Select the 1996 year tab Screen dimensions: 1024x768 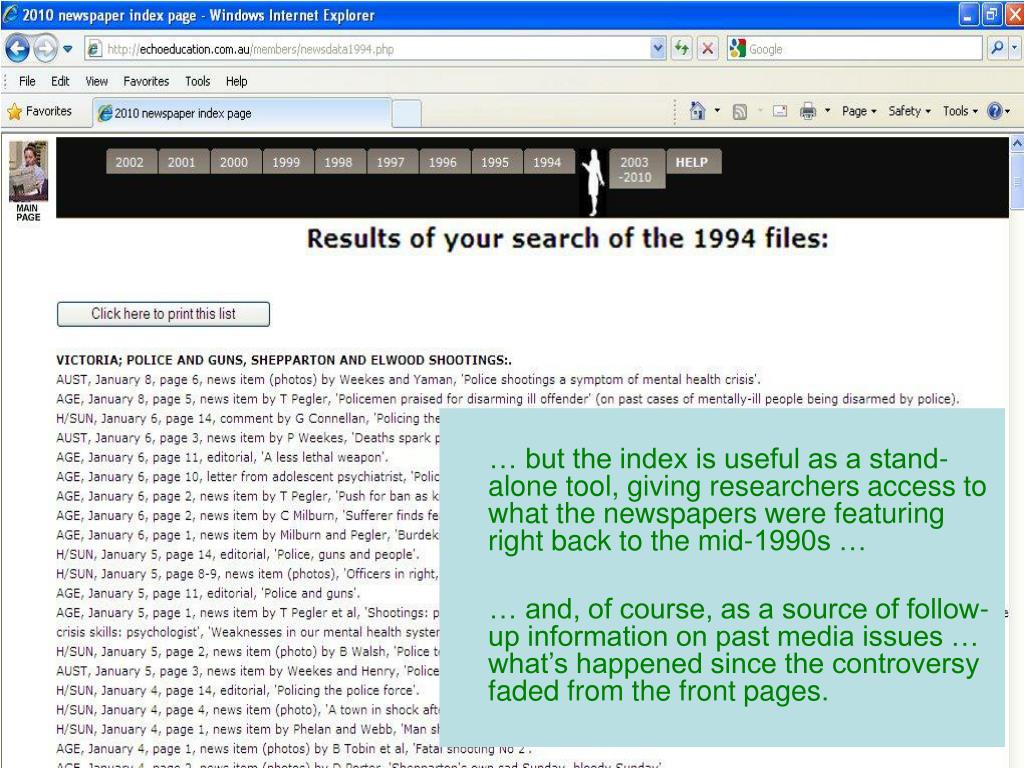pyautogui.click(x=445, y=162)
